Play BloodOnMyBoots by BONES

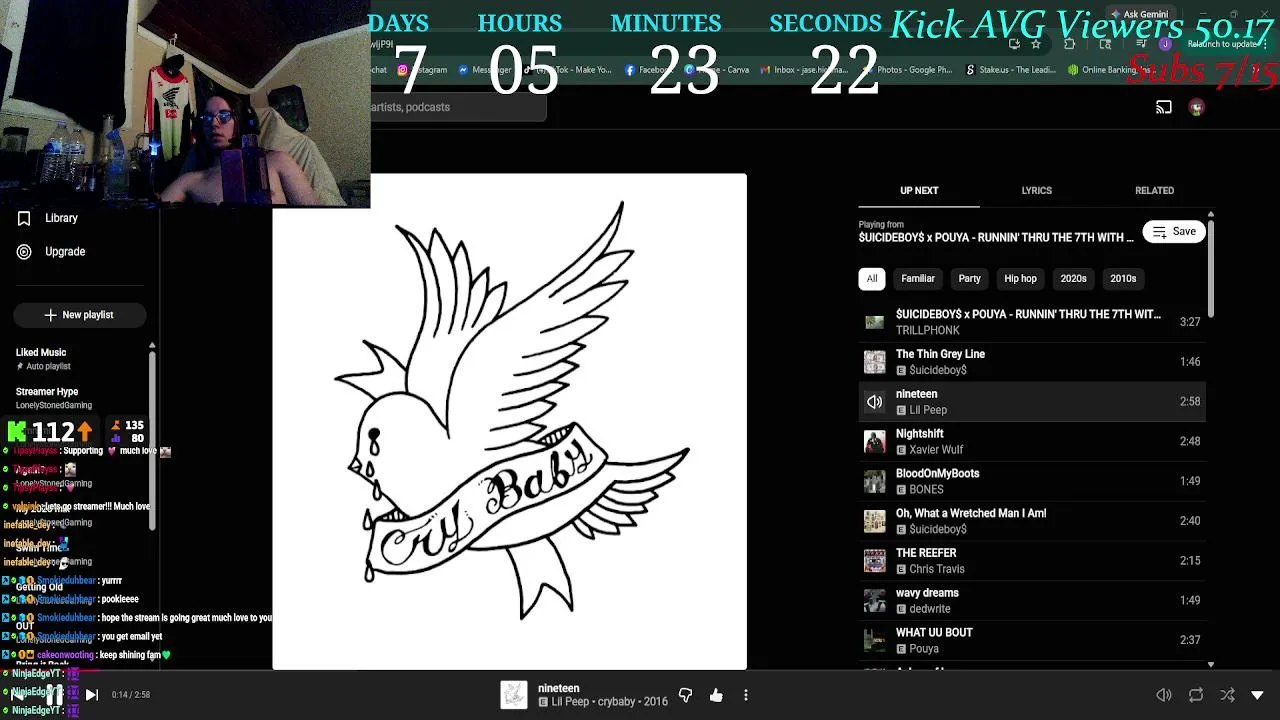[x=1032, y=481]
